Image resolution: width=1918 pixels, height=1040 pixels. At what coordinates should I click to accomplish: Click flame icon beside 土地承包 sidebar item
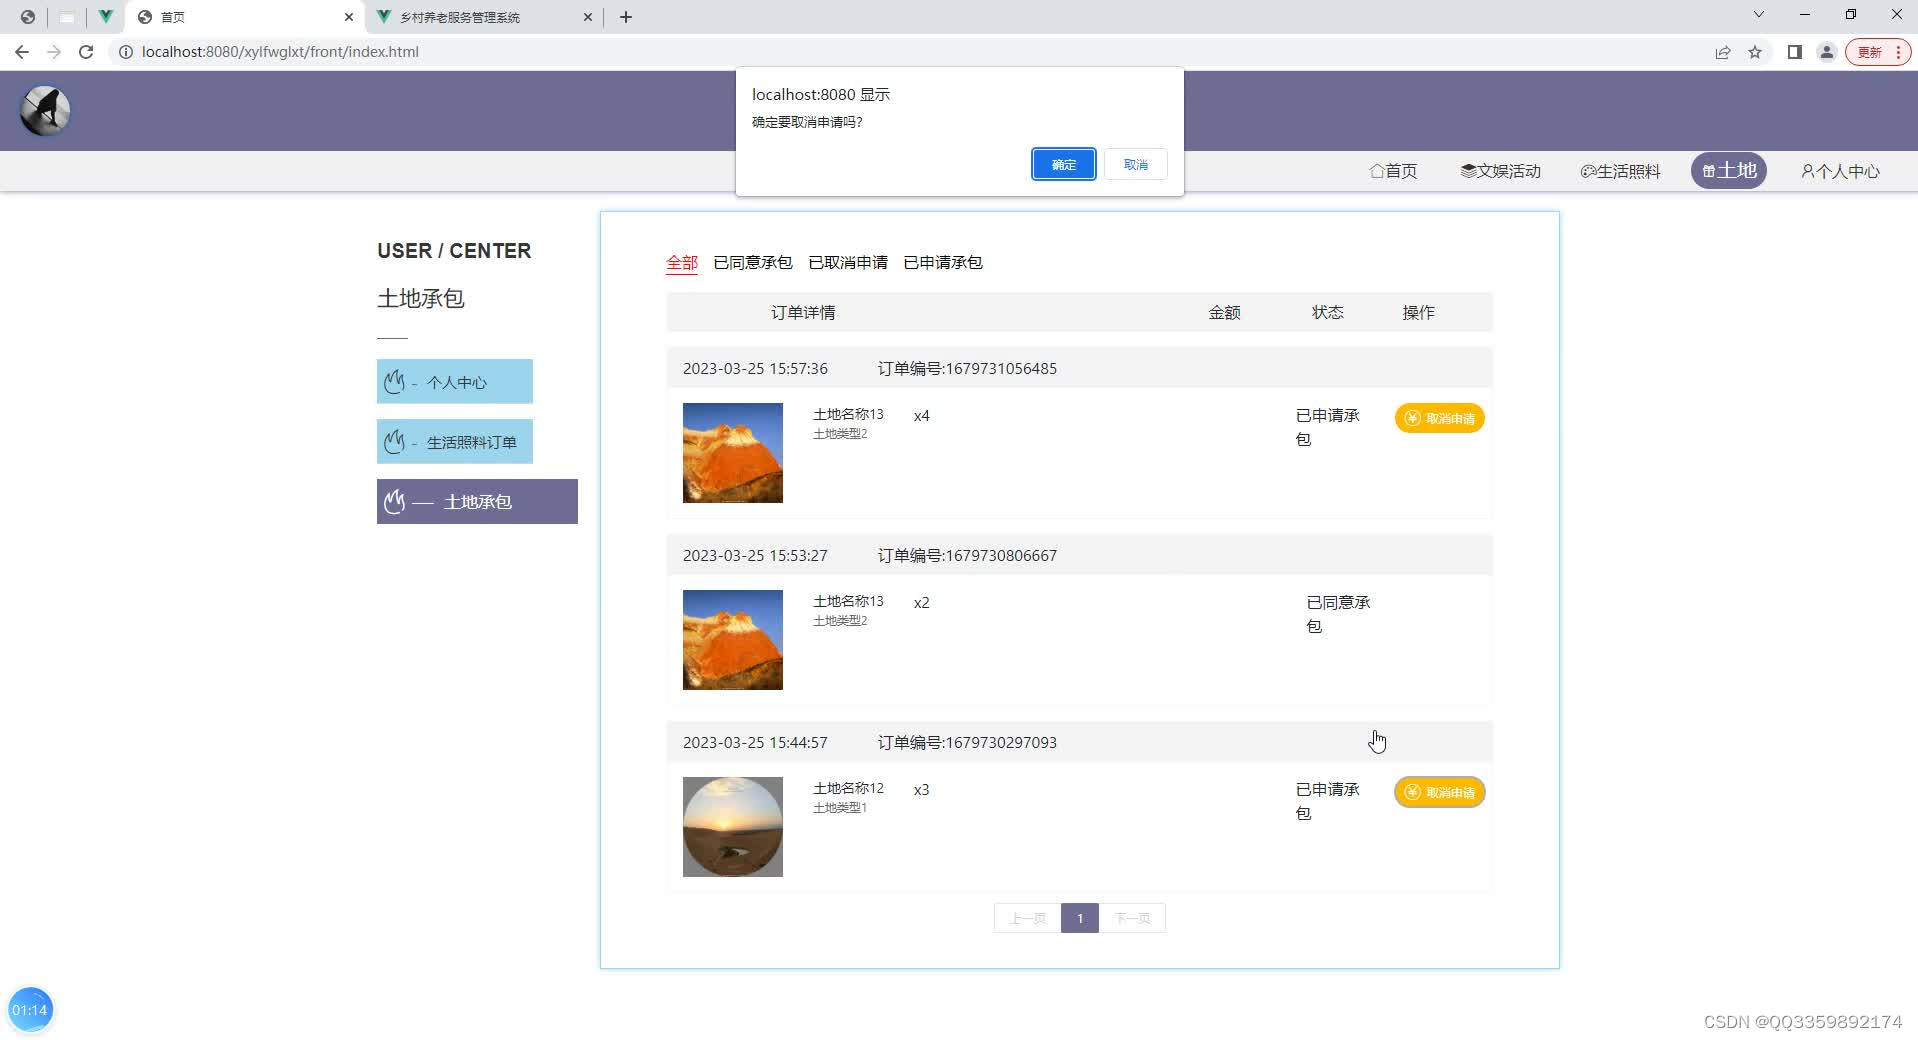point(394,501)
